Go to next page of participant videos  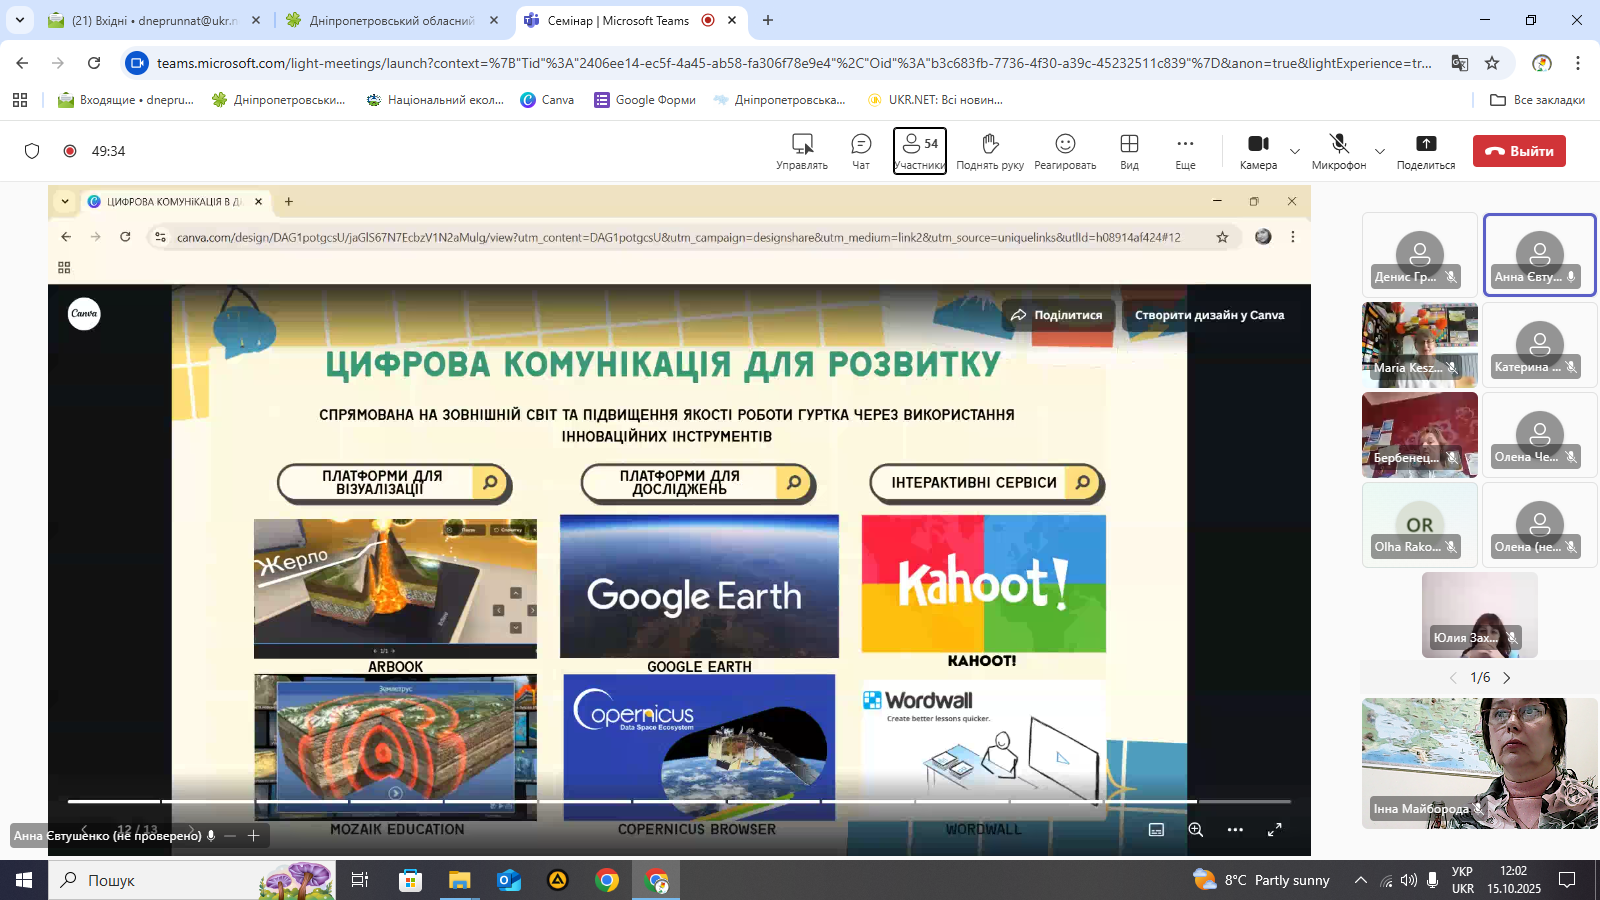1507,678
